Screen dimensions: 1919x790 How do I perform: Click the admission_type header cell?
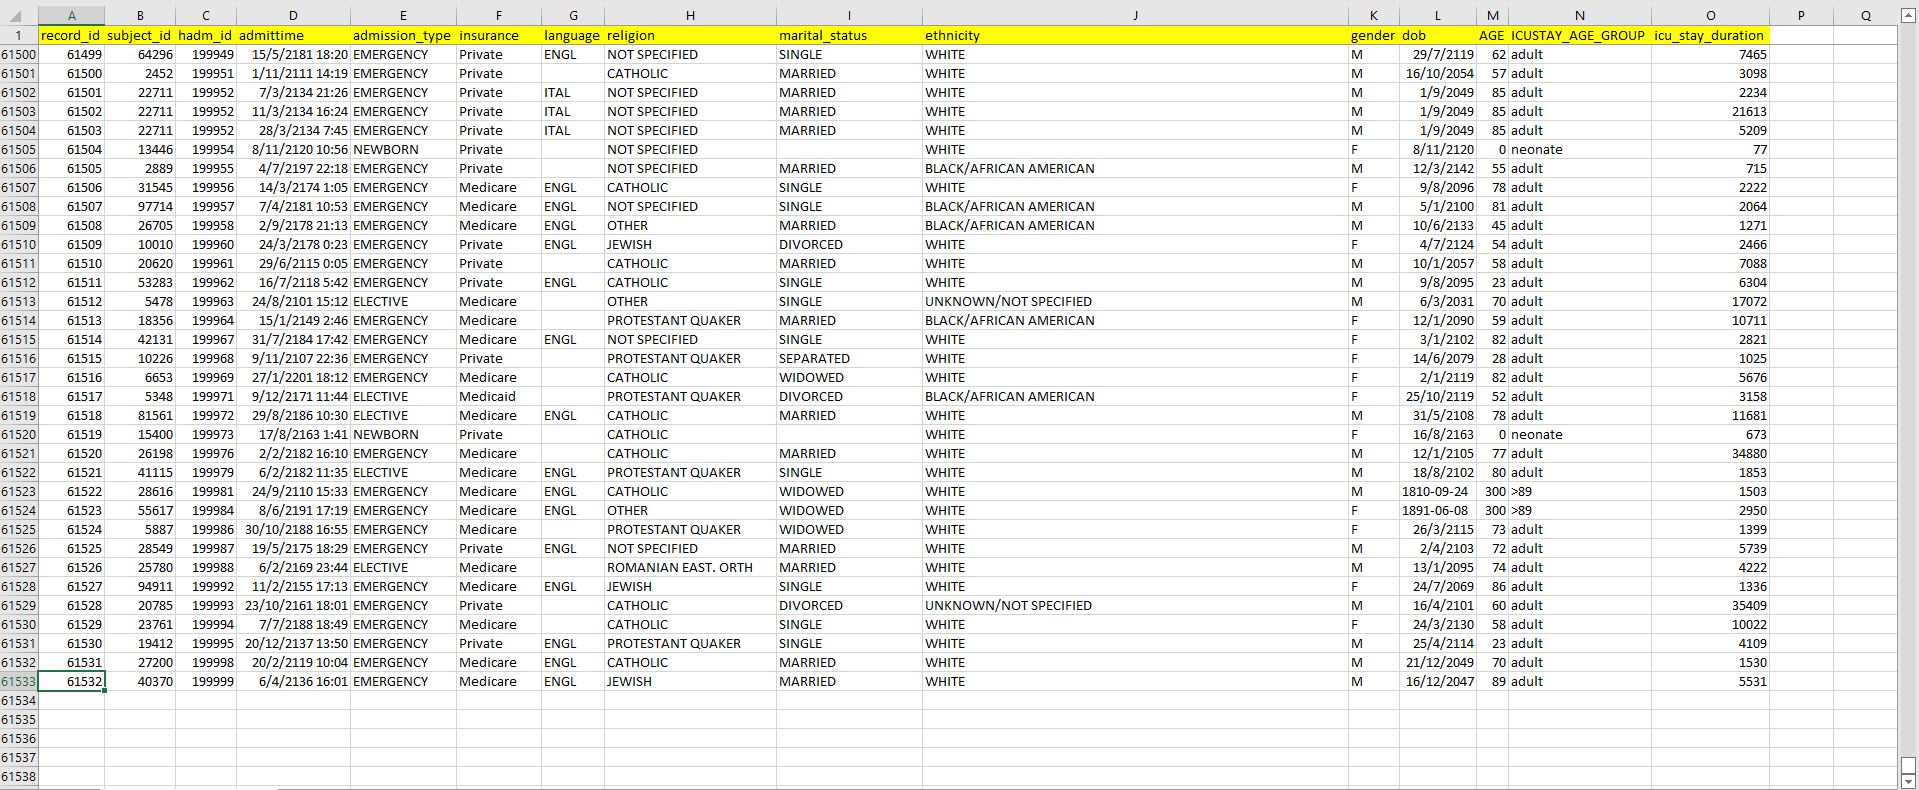tap(403, 35)
